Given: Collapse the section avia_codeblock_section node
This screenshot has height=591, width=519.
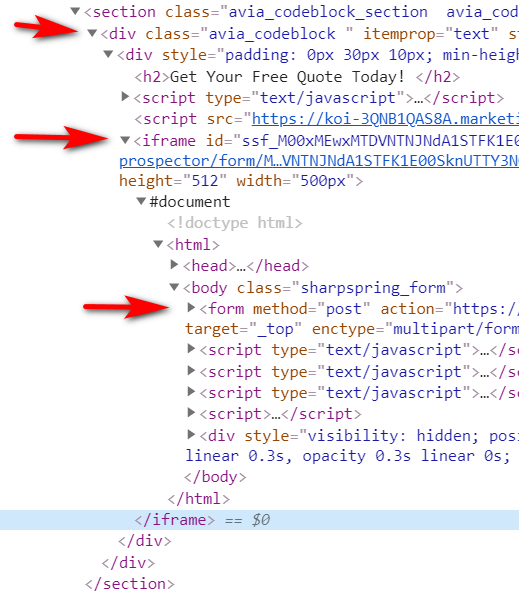Looking at the screenshot, I should (75, 11).
